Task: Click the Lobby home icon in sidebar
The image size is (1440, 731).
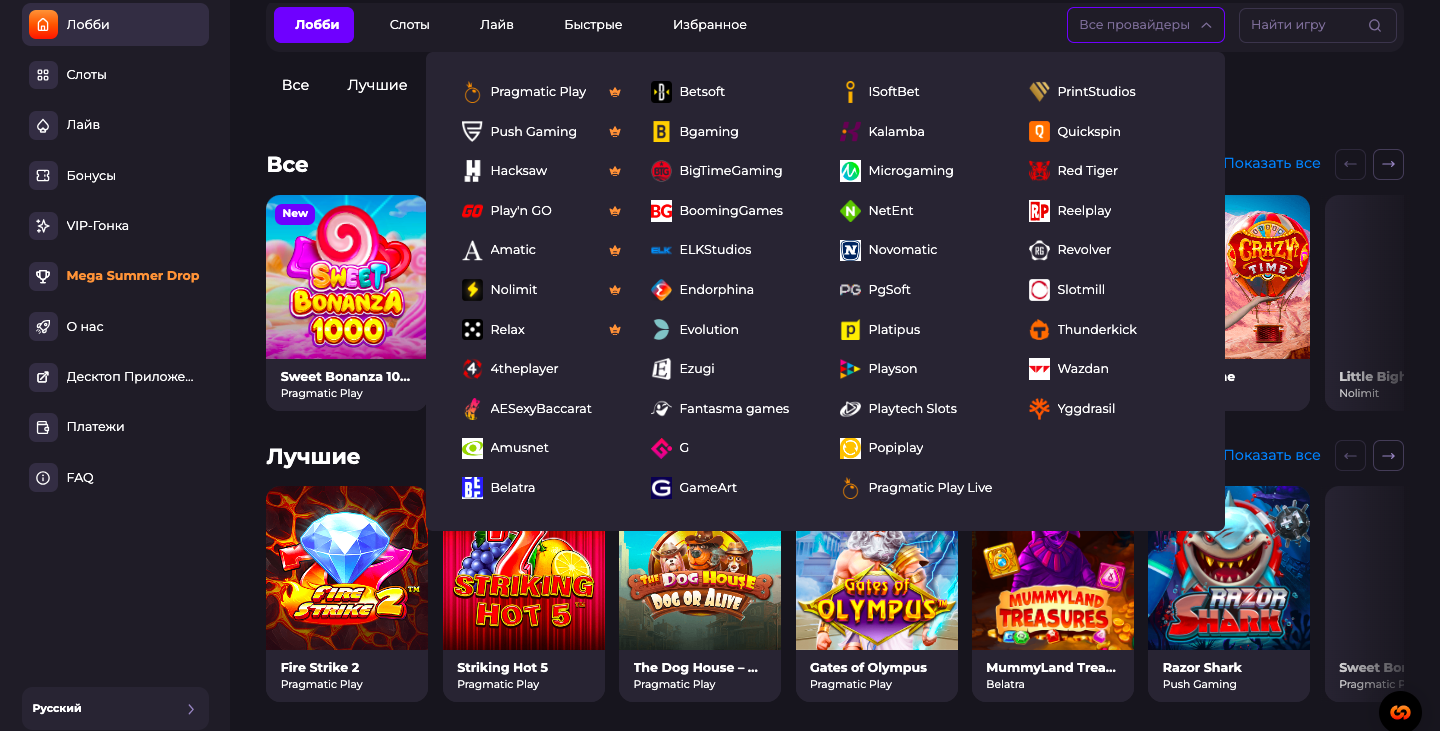Action: 43,24
